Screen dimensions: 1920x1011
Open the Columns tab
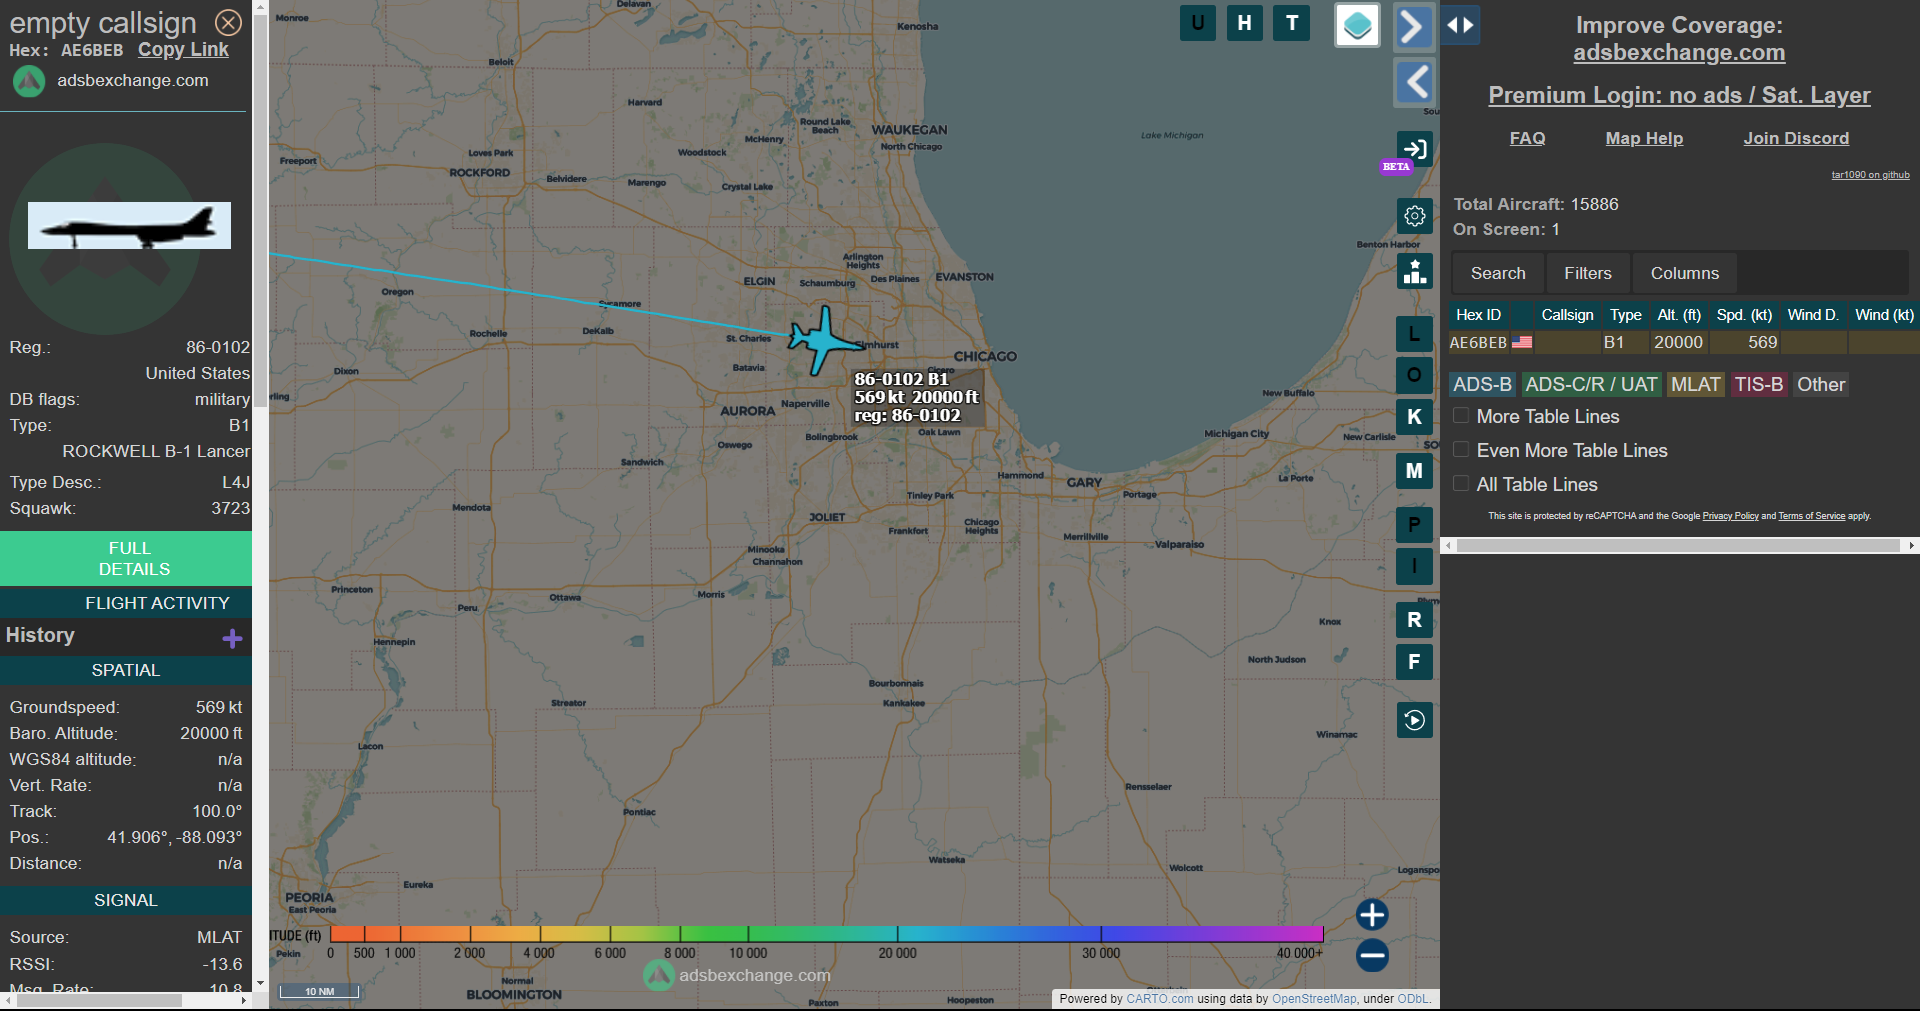(1685, 273)
